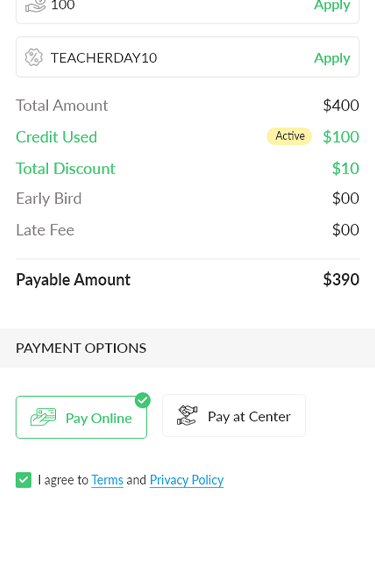Click the TEACHERDAY10 coupon input field
The height and width of the screenshot is (576, 375).
pos(187,57)
